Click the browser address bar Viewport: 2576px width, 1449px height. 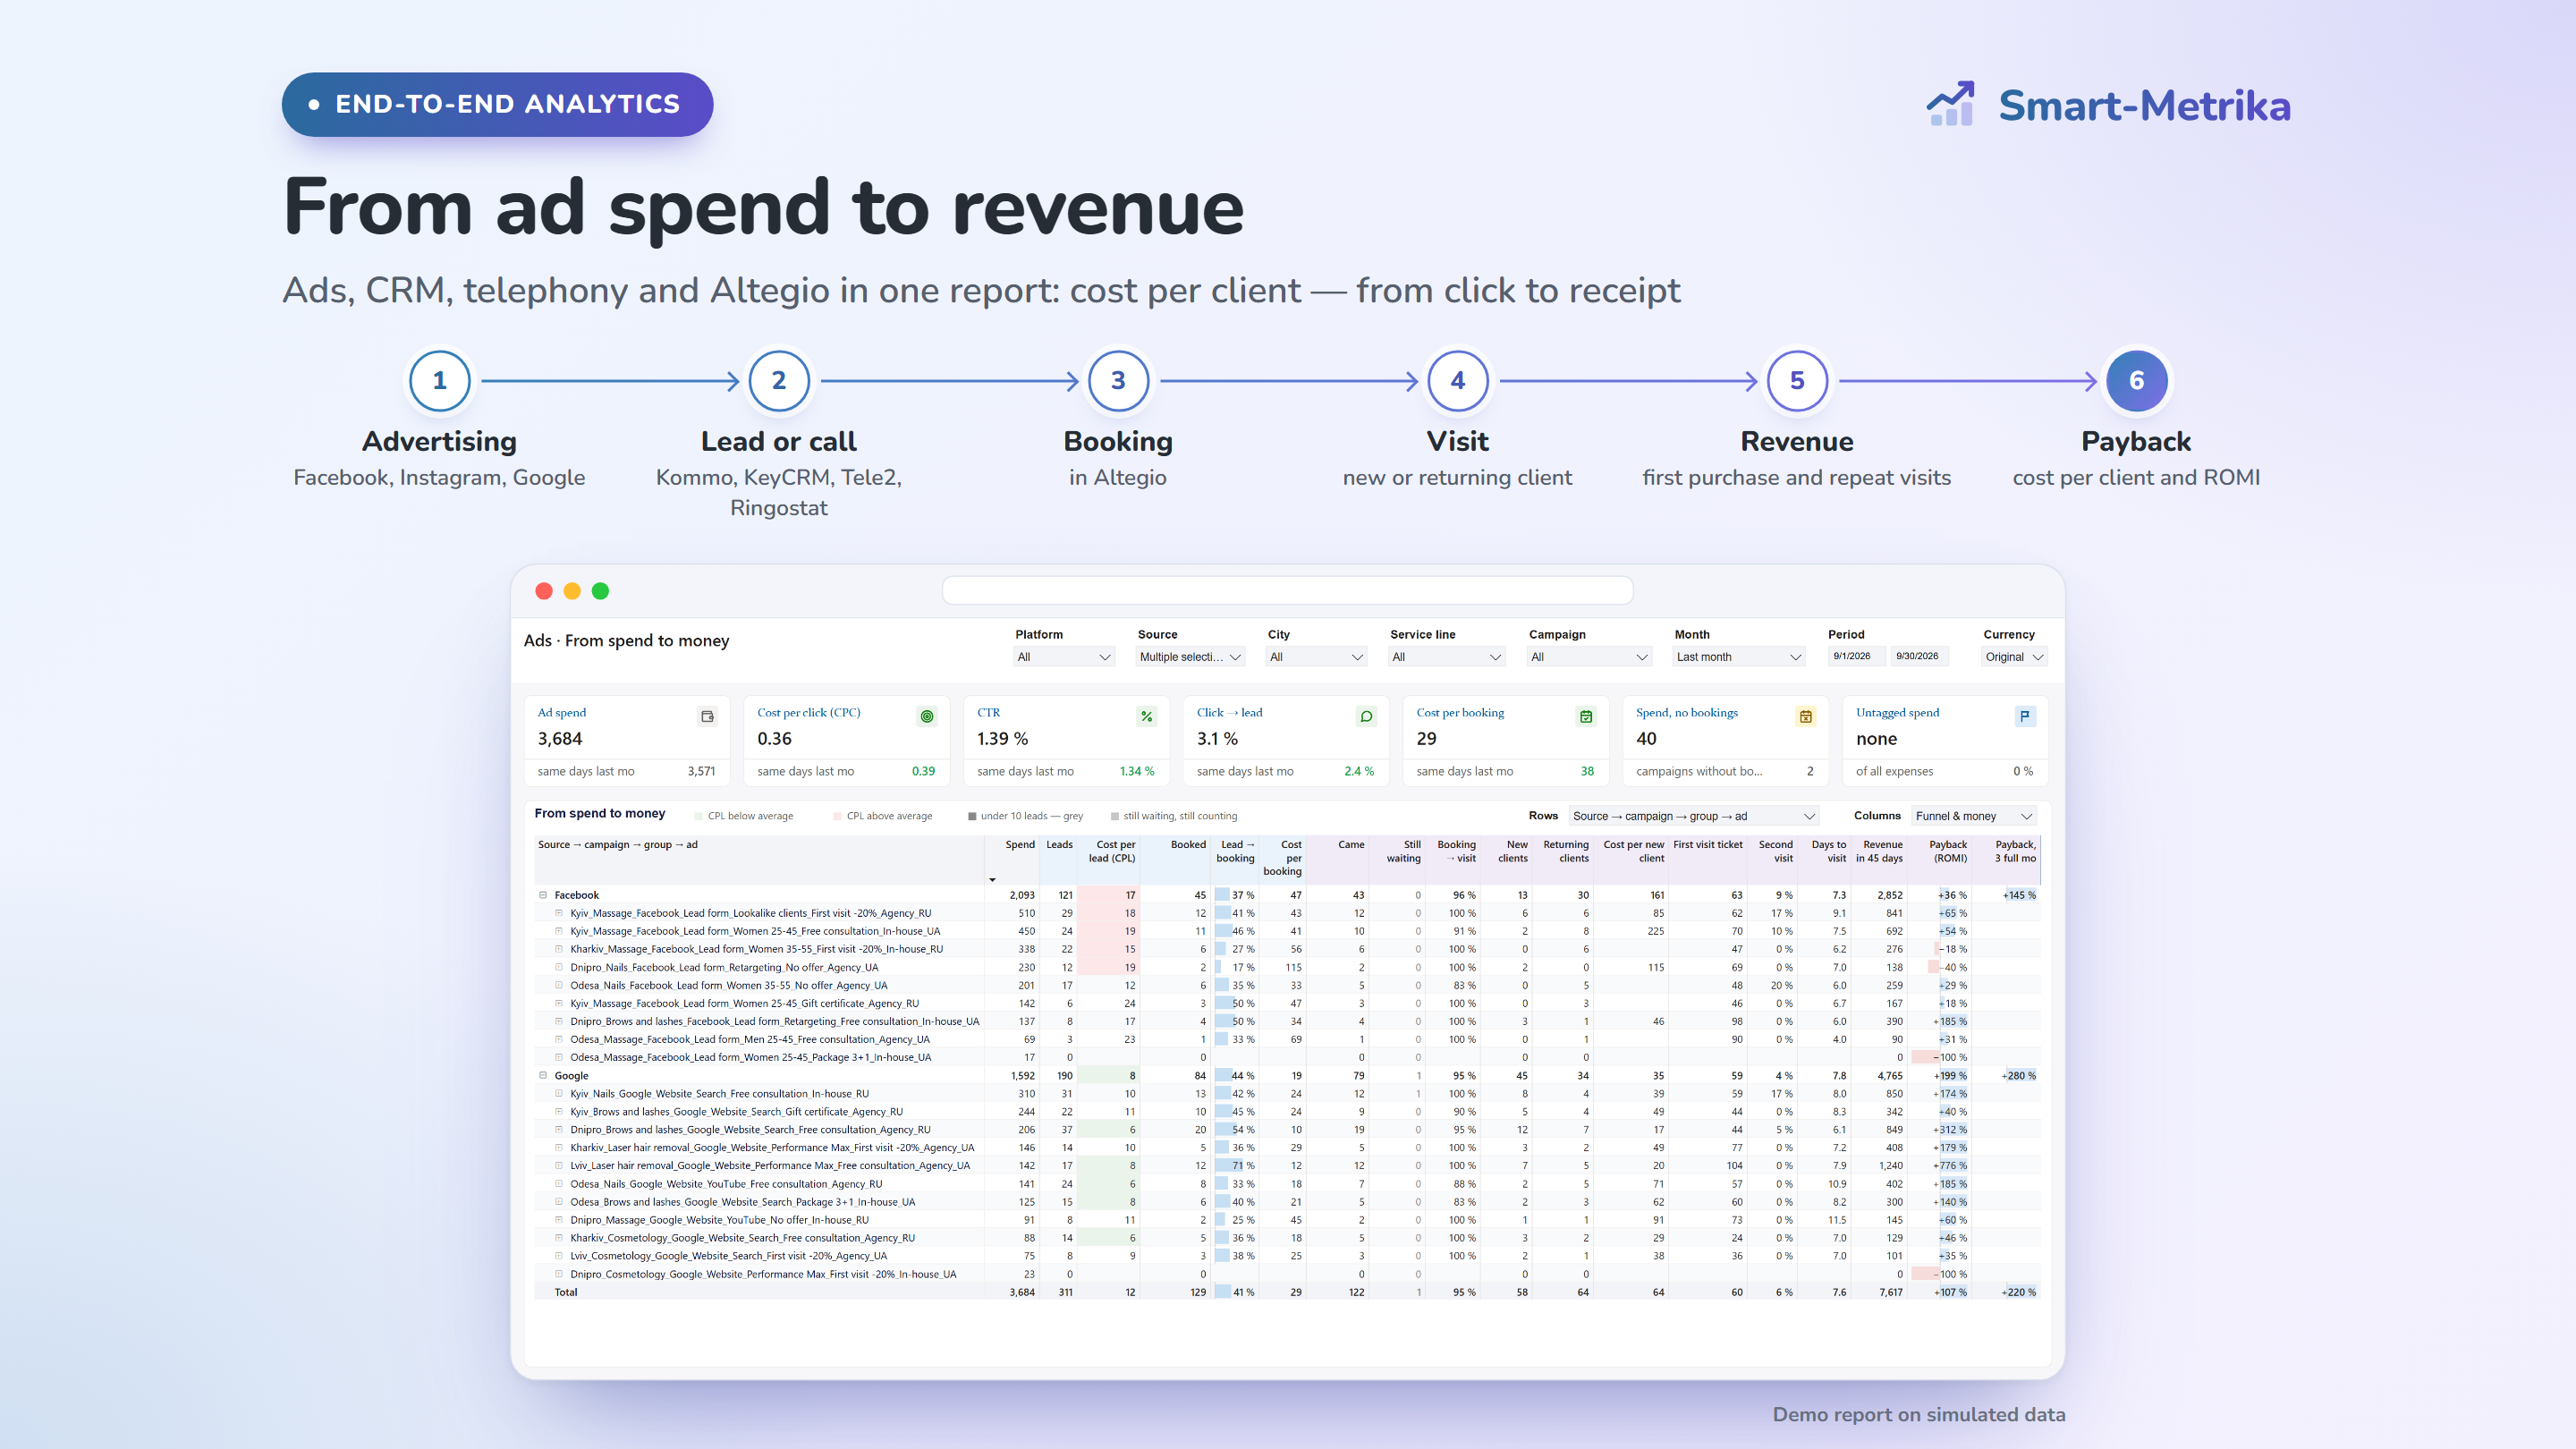(x=1287, y=590)
